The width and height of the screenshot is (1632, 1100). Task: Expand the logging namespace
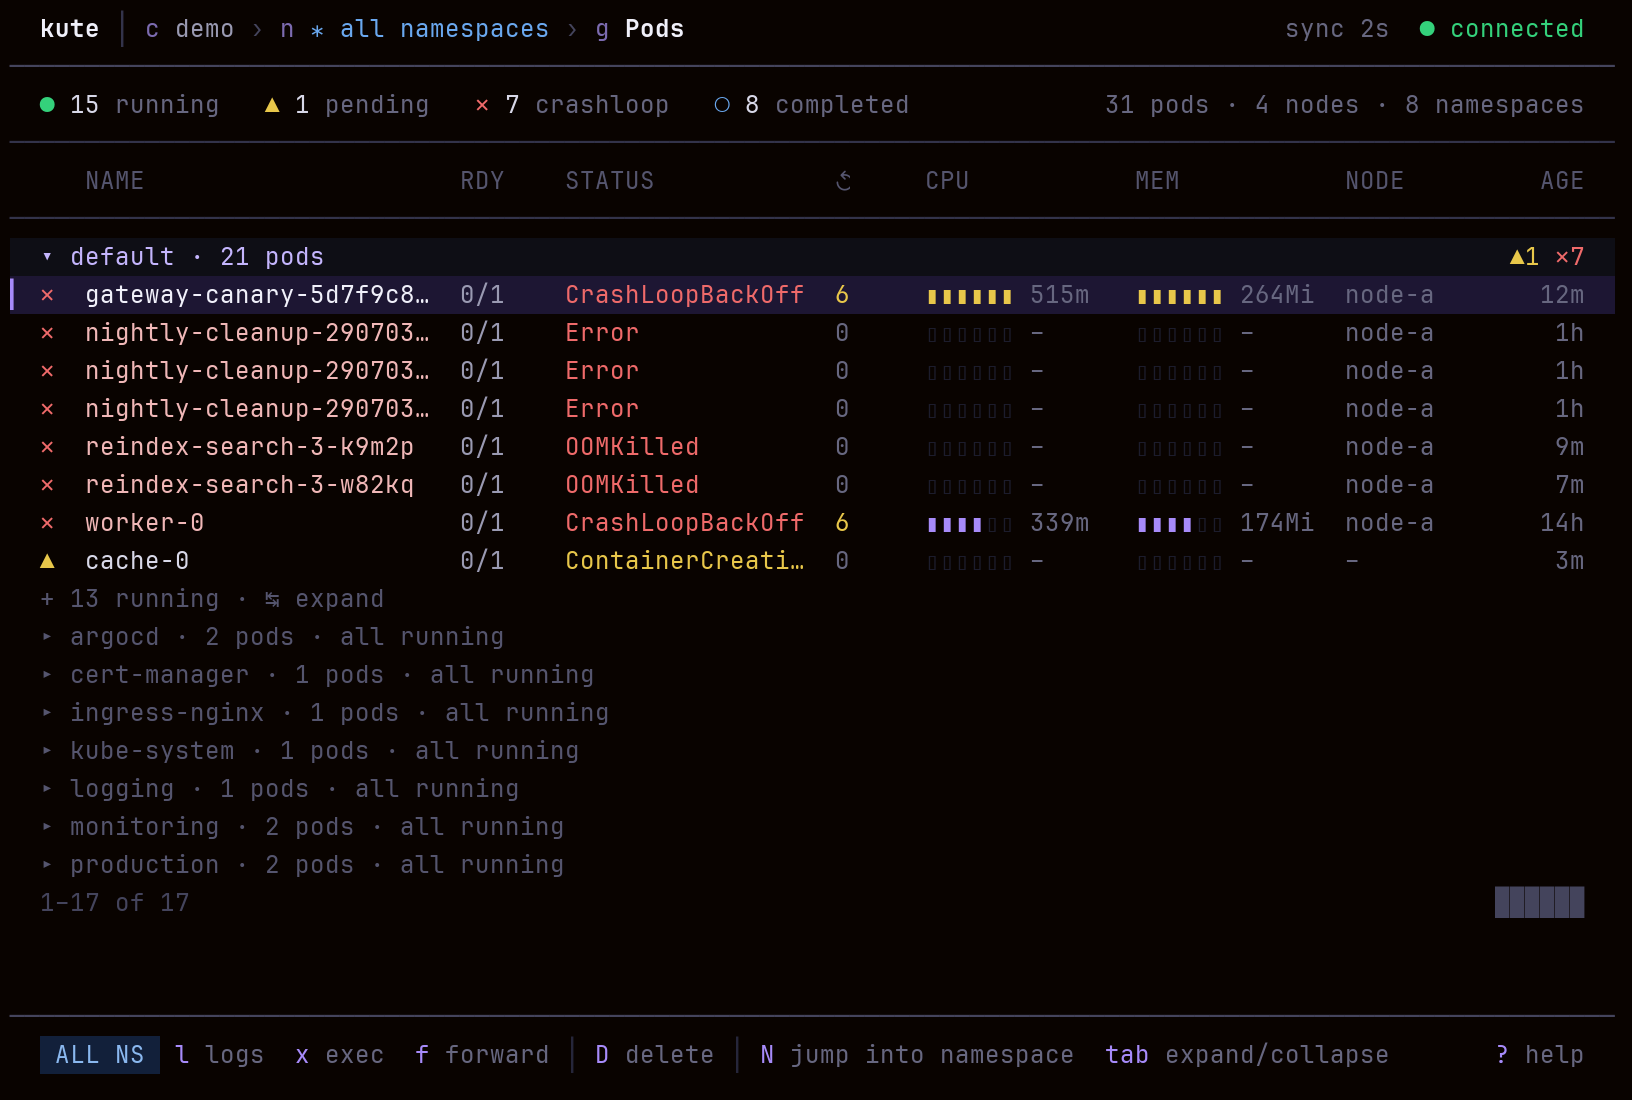[47, 789]
